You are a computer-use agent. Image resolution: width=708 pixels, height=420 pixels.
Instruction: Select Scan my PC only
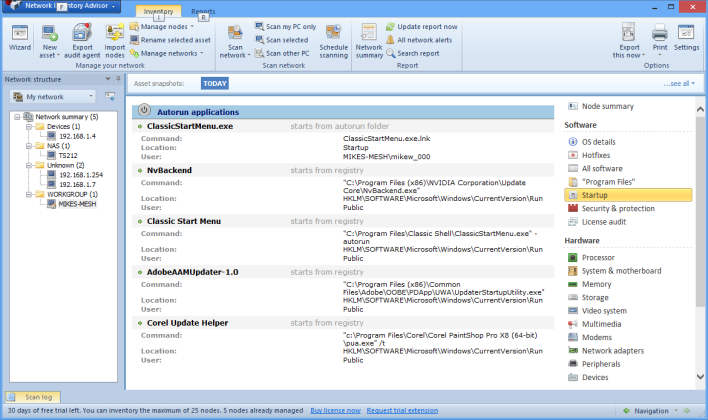(x=285, y=27)
